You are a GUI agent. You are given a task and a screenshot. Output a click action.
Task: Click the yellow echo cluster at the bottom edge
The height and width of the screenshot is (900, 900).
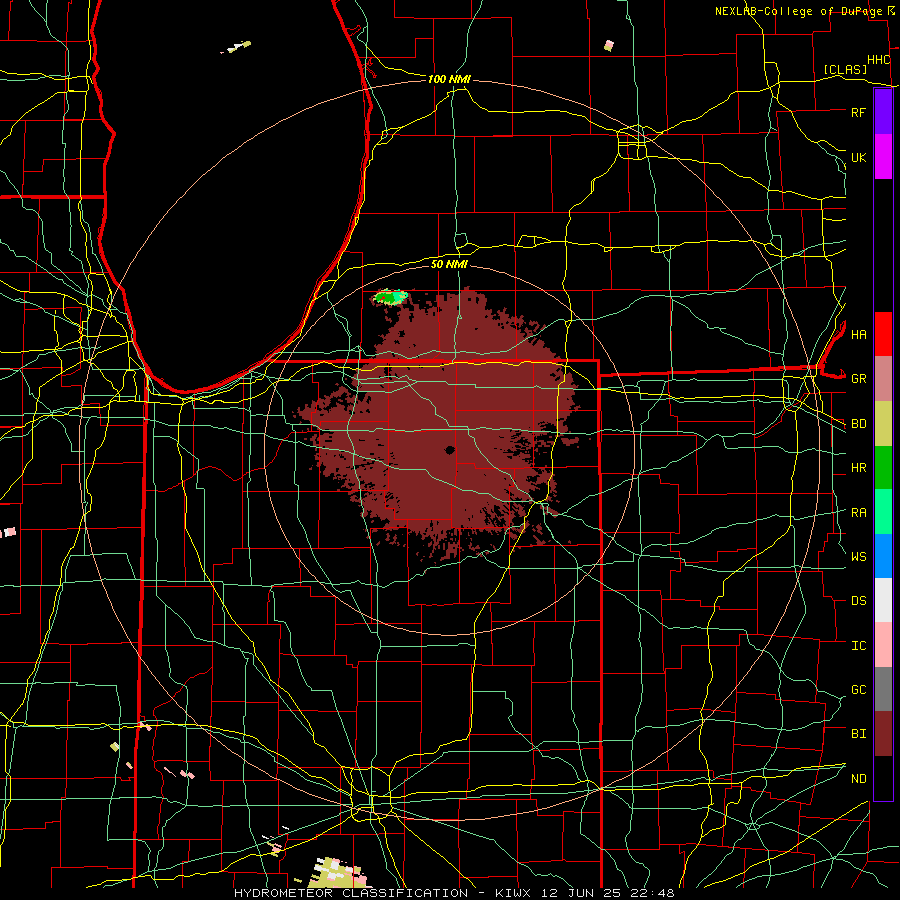pos(339,872)
